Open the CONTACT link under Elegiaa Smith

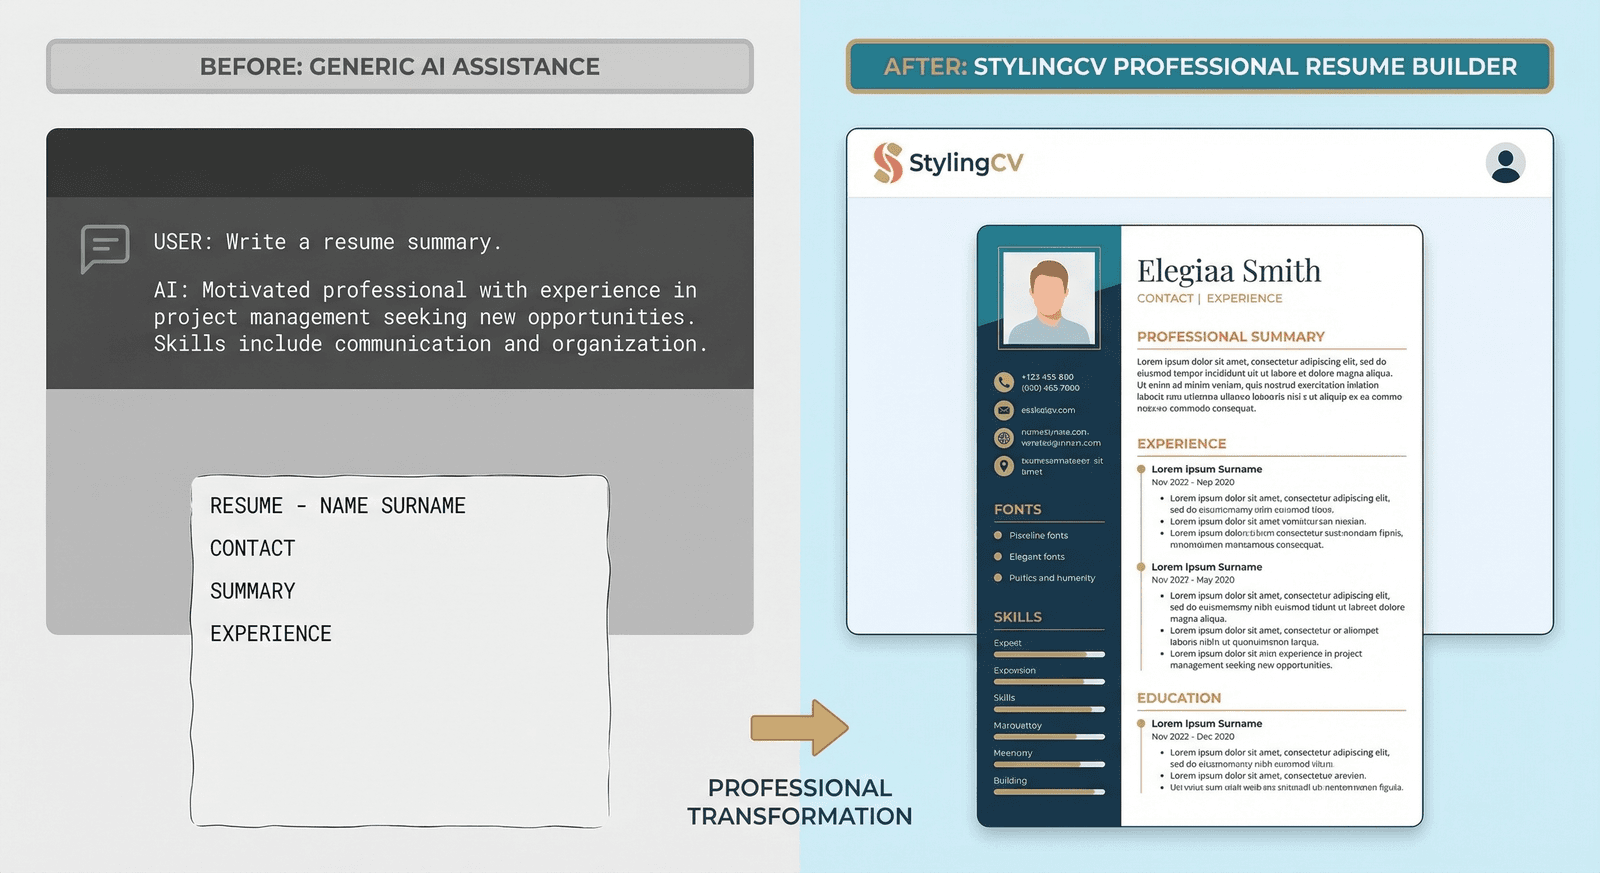(1165, 298)
